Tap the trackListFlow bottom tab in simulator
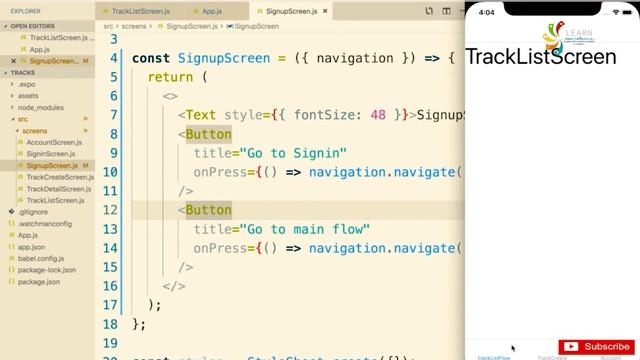 point(494,358)
